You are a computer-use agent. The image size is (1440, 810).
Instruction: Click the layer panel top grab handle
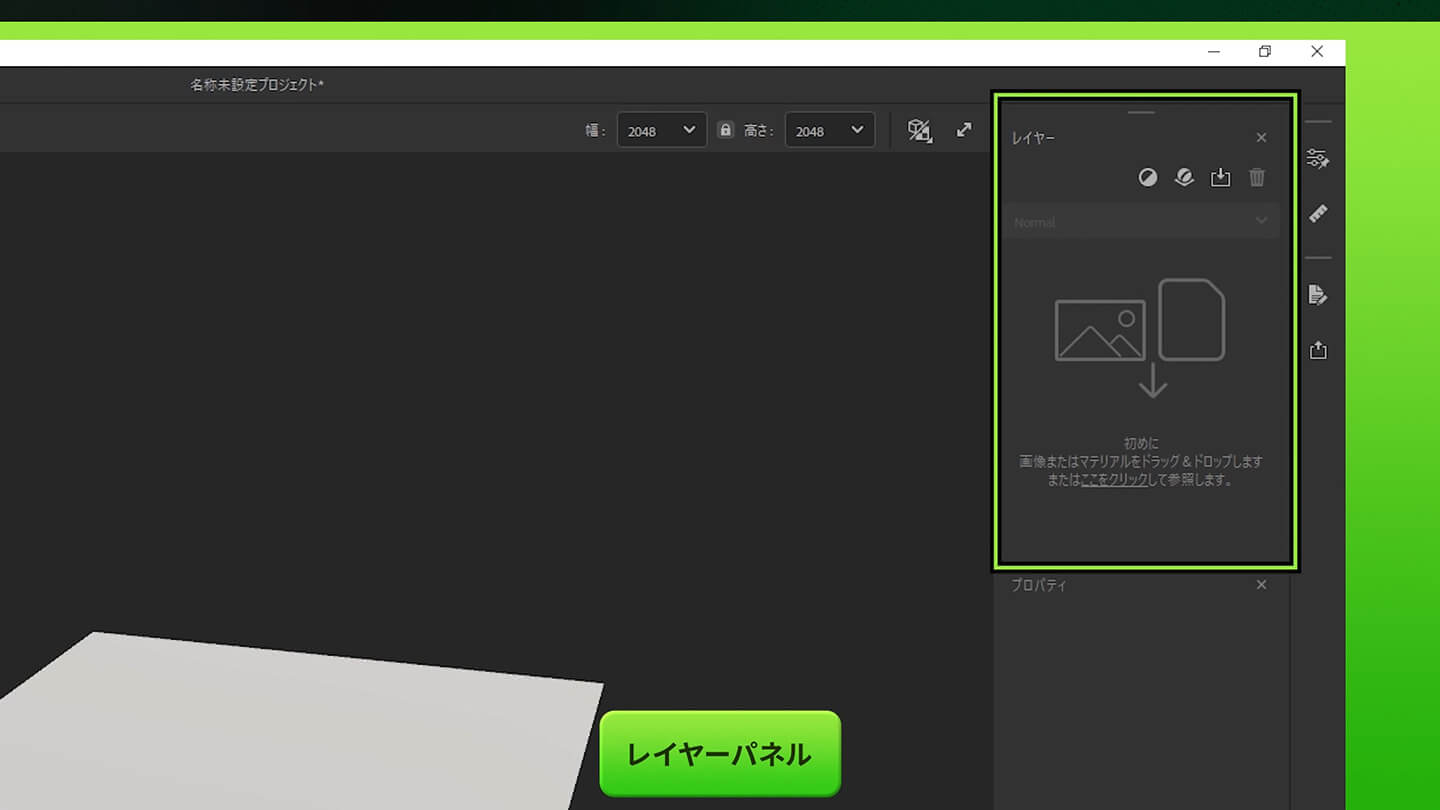(1141, 112)
